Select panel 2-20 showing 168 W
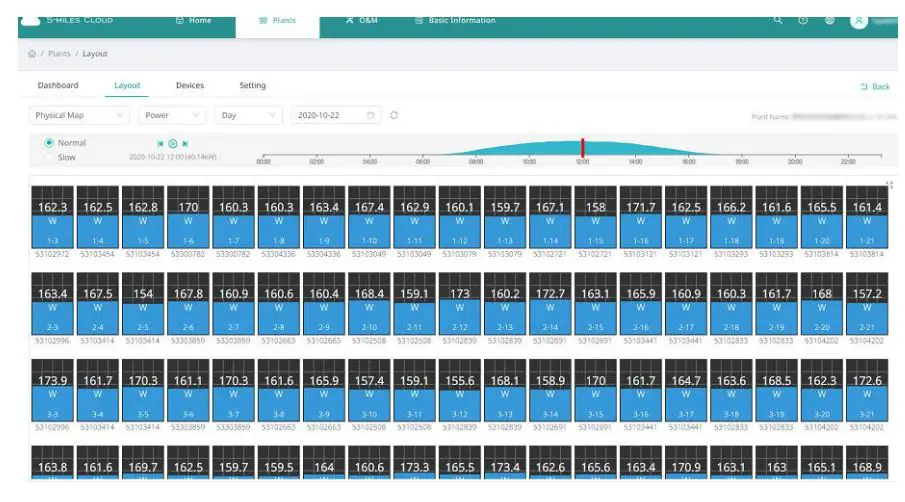This screenshot has width=905, height=502. point(822,304)
